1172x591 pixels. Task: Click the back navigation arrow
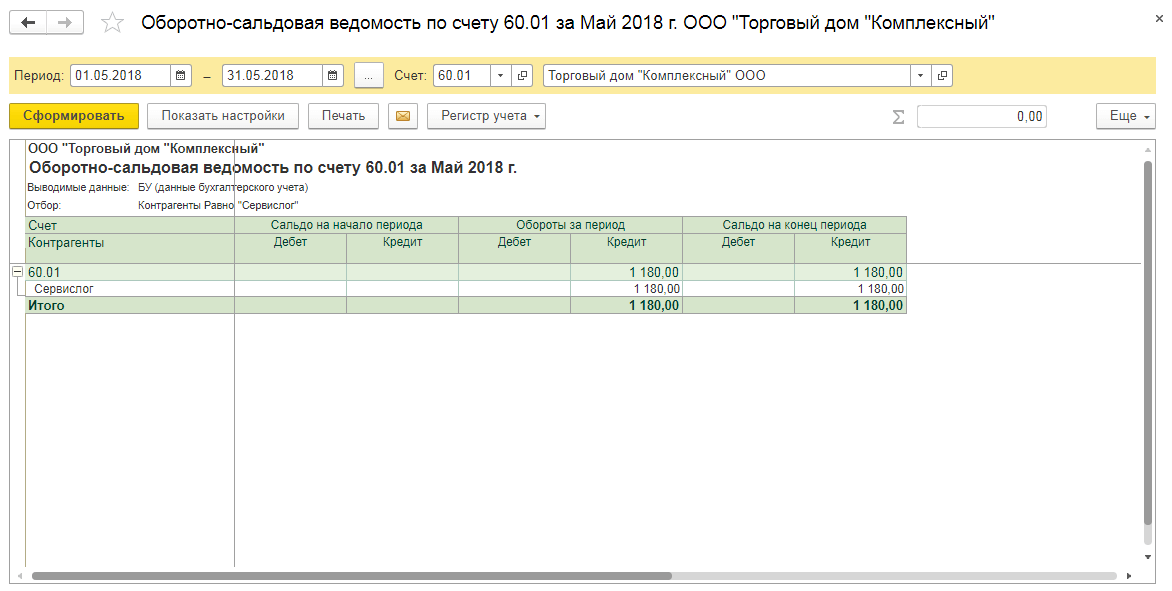click(29, 22)
